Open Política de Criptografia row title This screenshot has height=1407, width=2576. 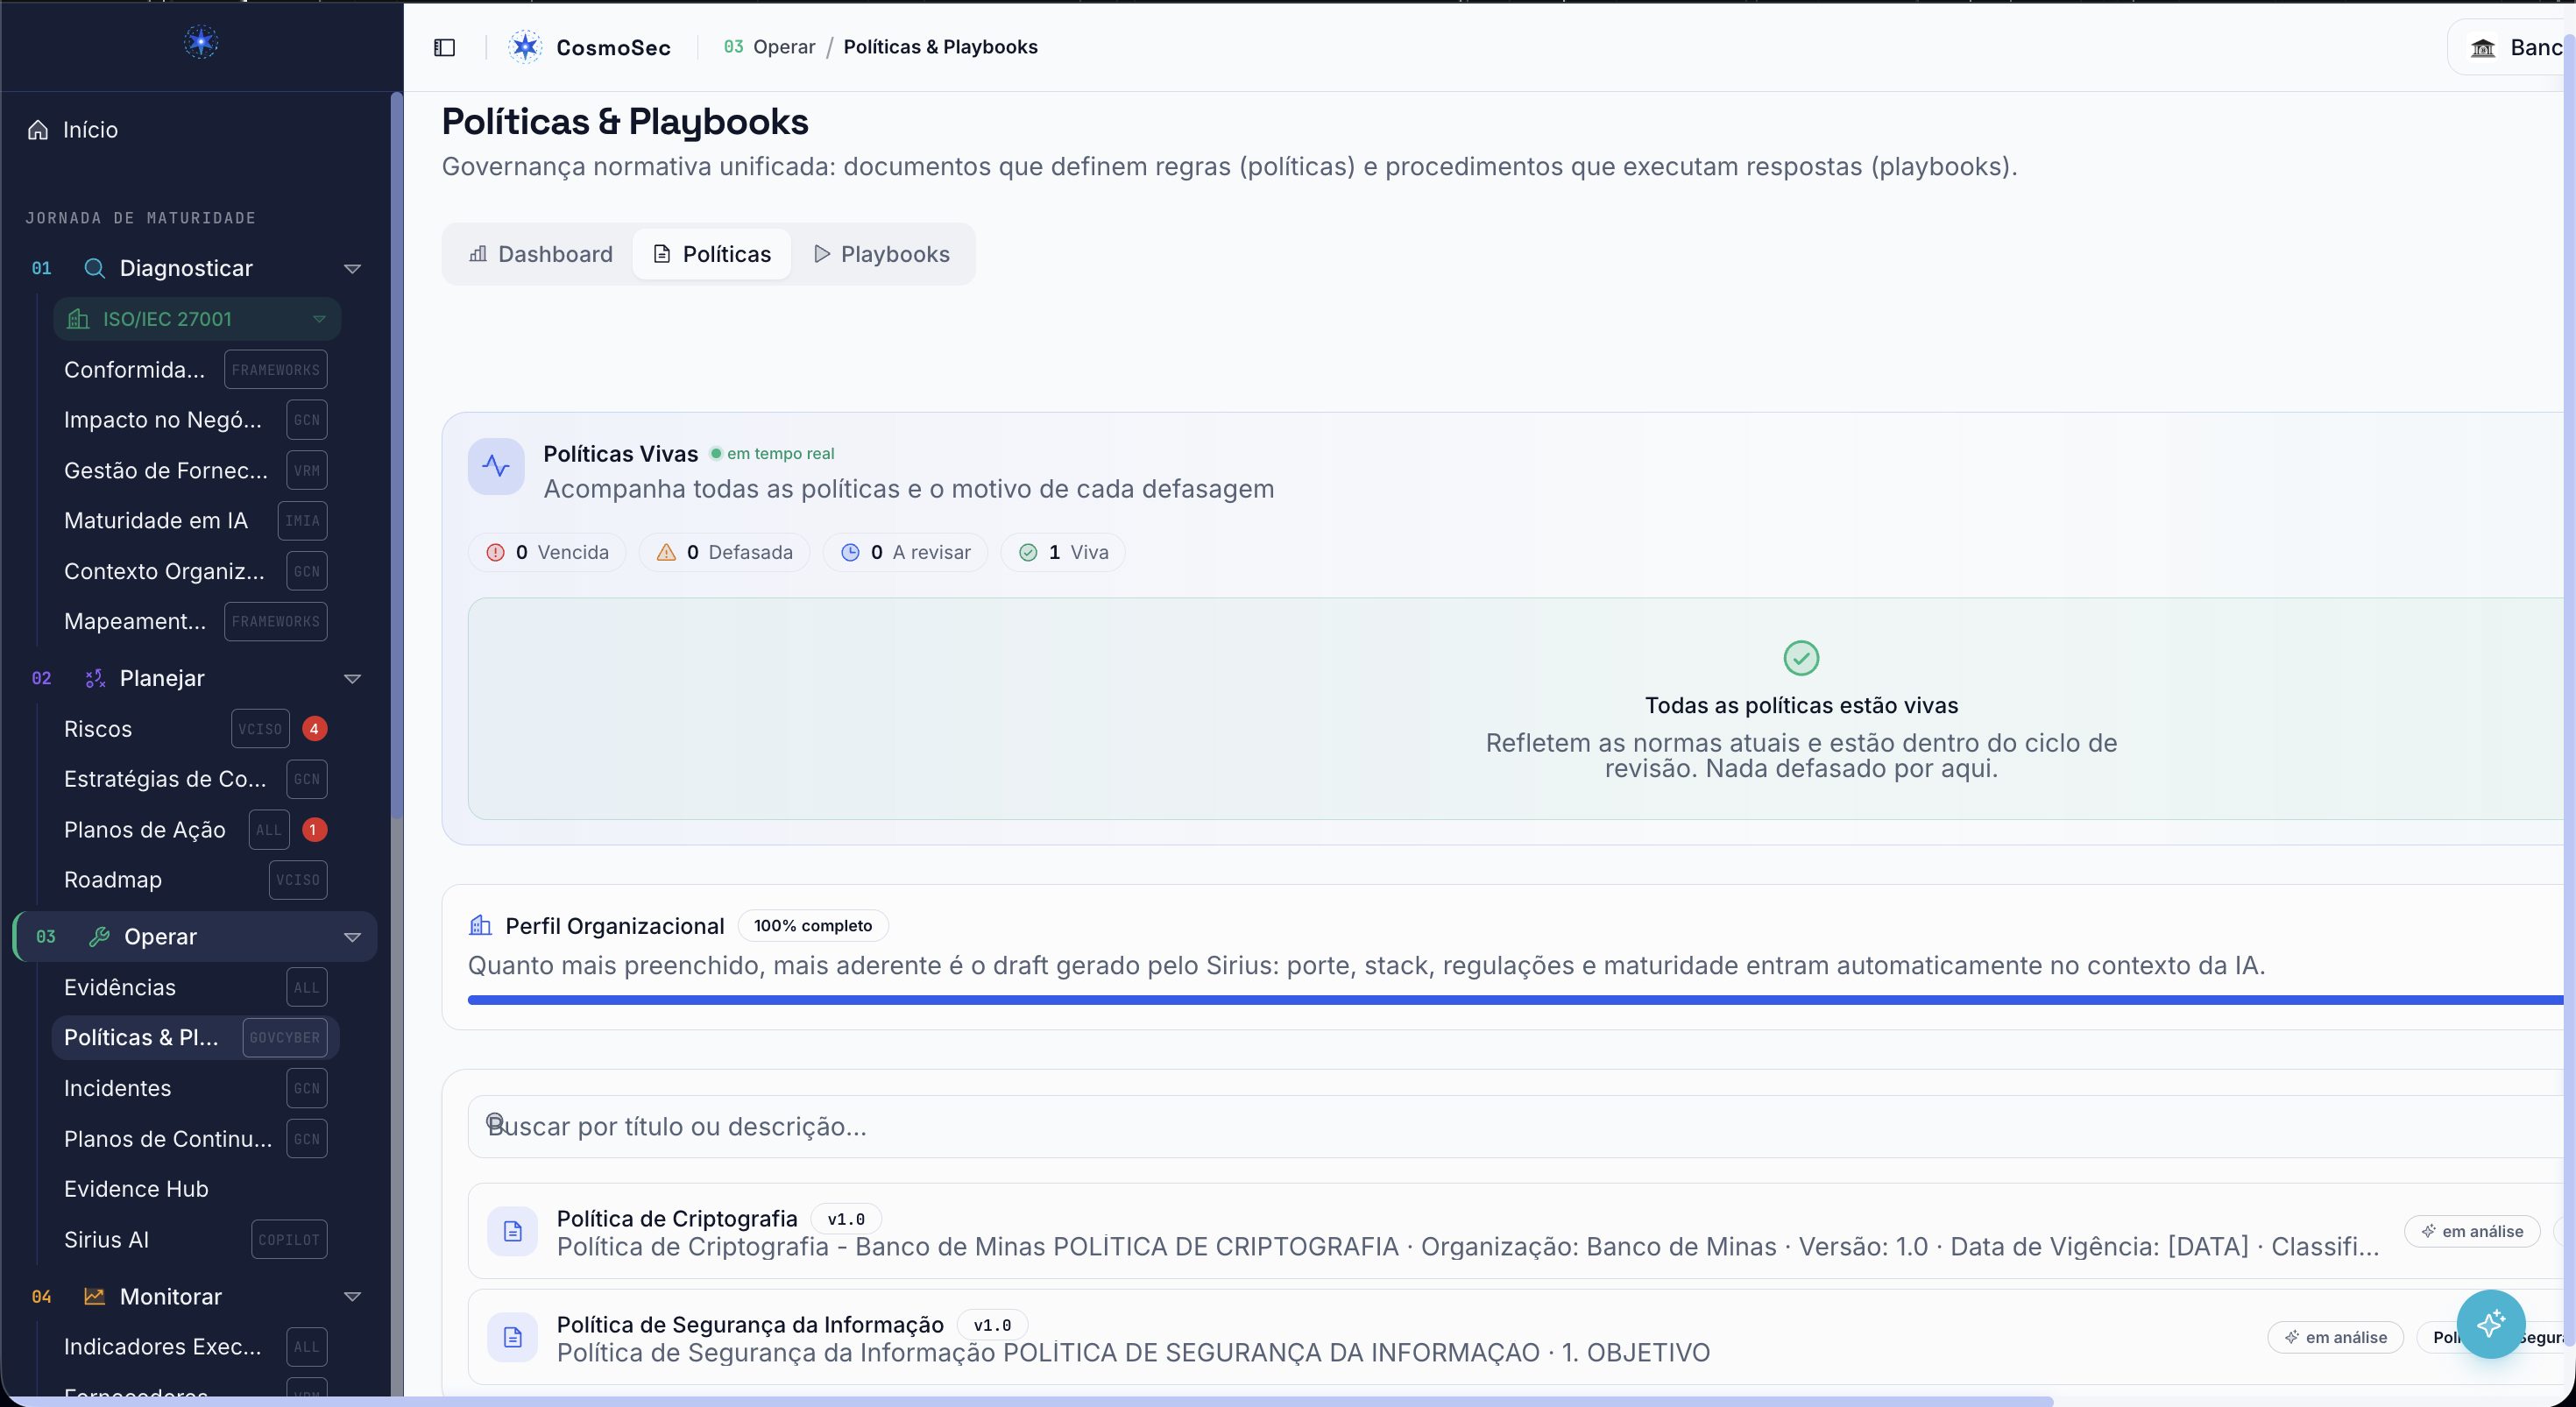(x=677, y=1219)
